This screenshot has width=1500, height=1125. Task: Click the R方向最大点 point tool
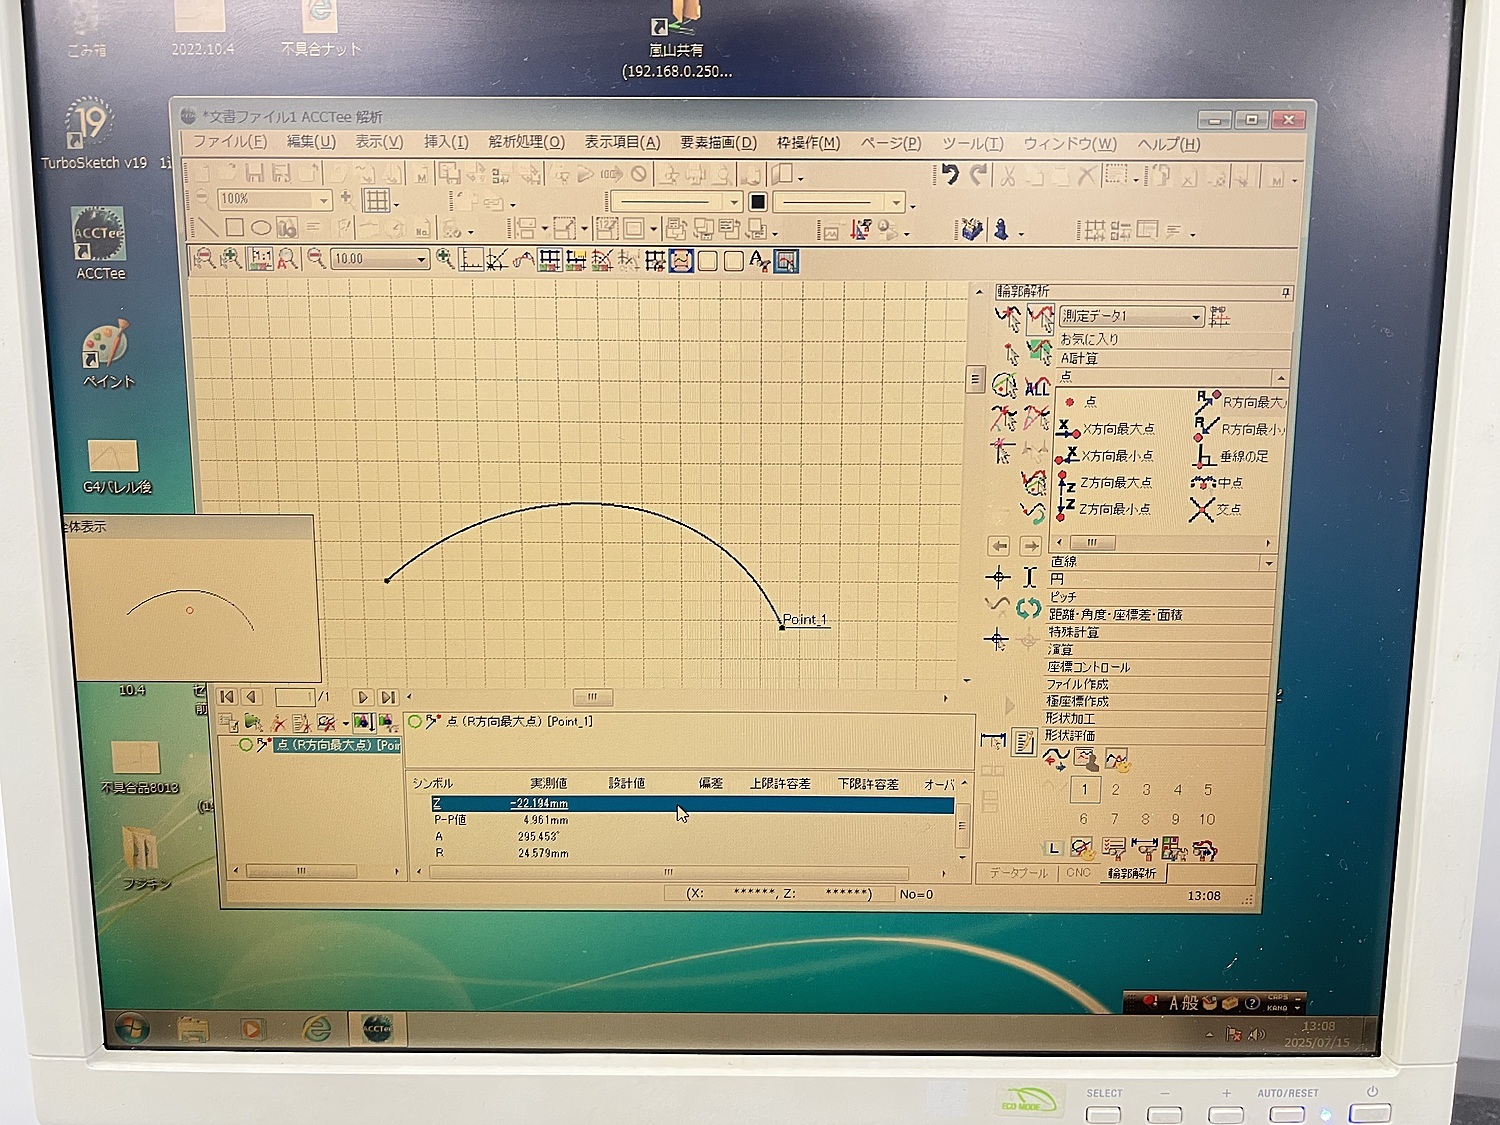point(1240,402)
